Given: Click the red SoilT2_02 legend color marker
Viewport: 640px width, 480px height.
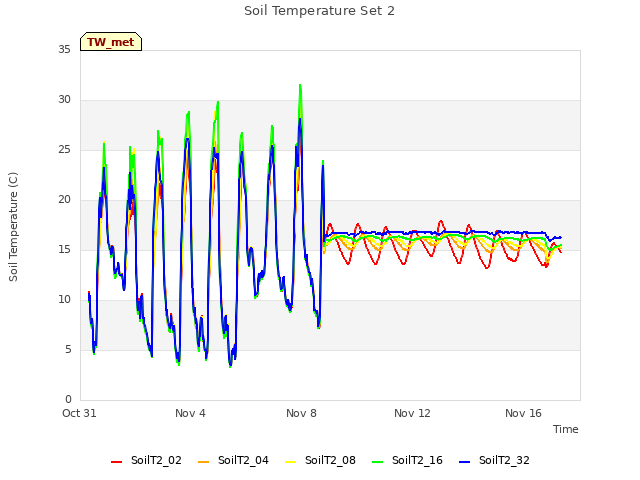Looking at the screenshot, I should 116,462.
